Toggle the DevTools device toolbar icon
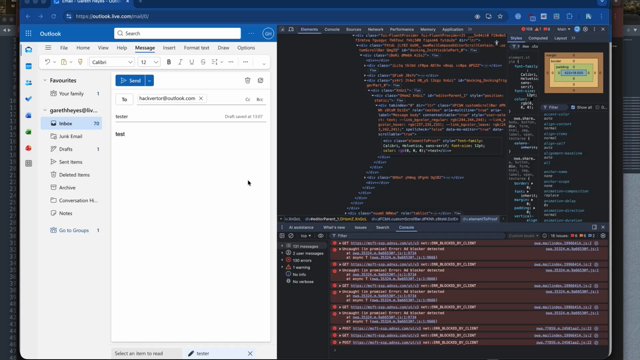The image size is (640, 360). tap(291, 29)
